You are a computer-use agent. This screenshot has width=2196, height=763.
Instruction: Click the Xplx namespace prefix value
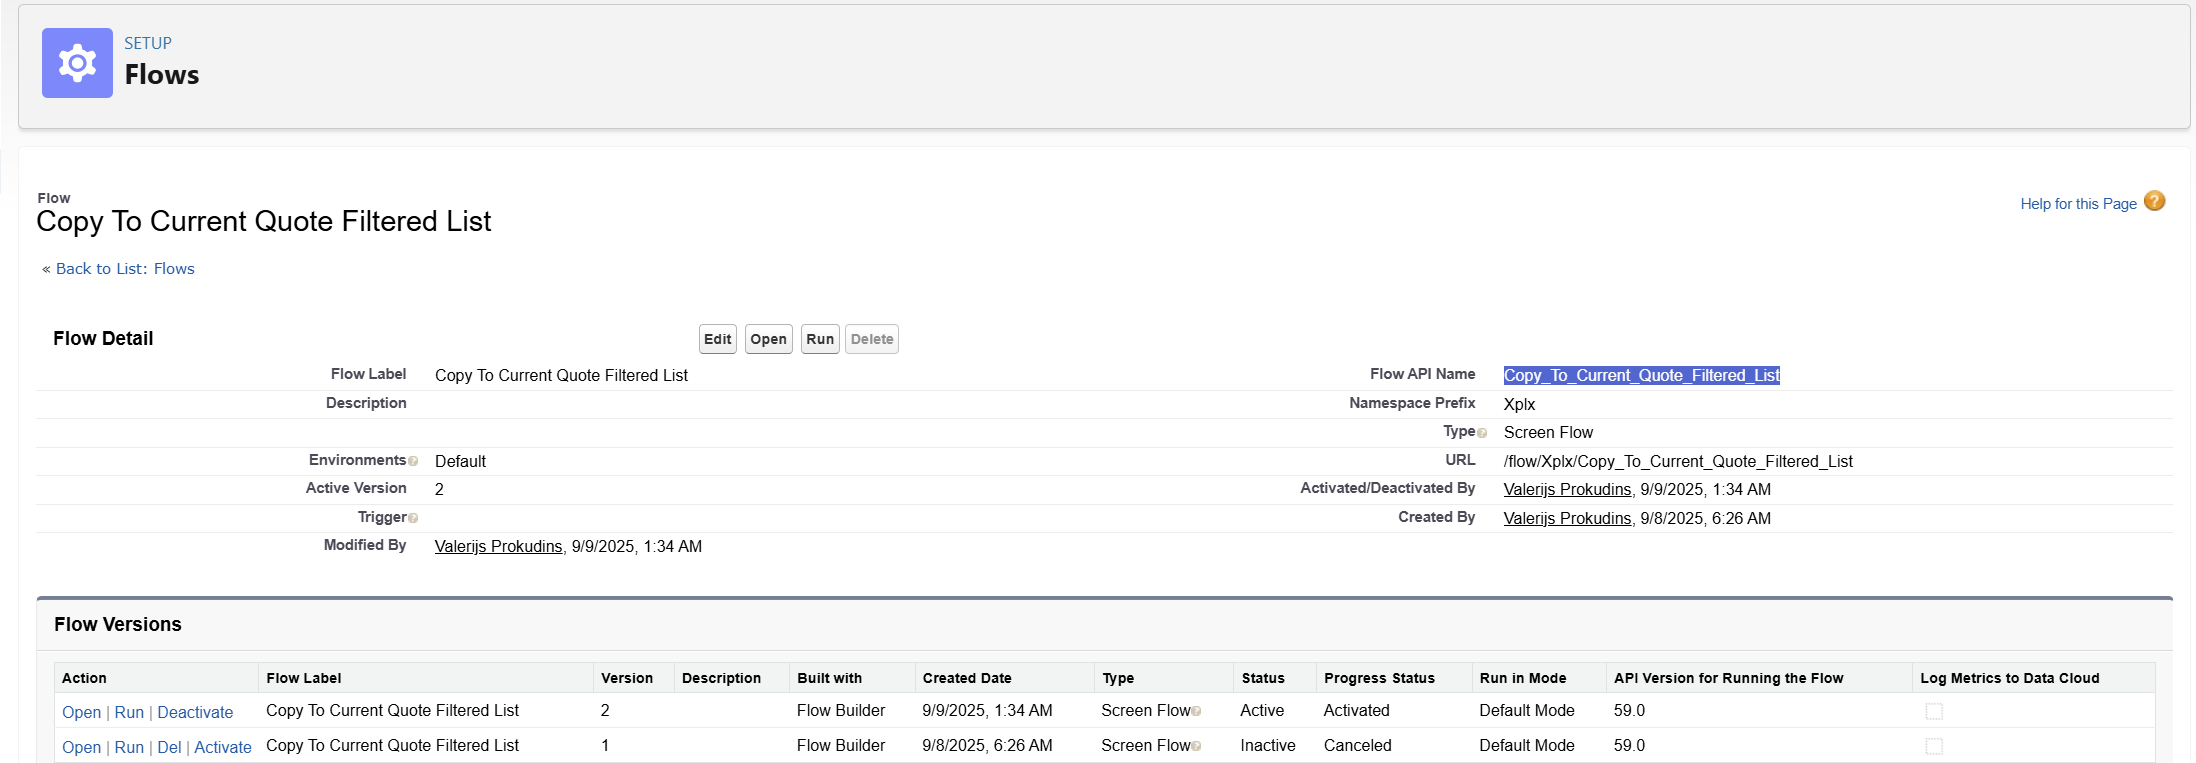coord(1519,404)
